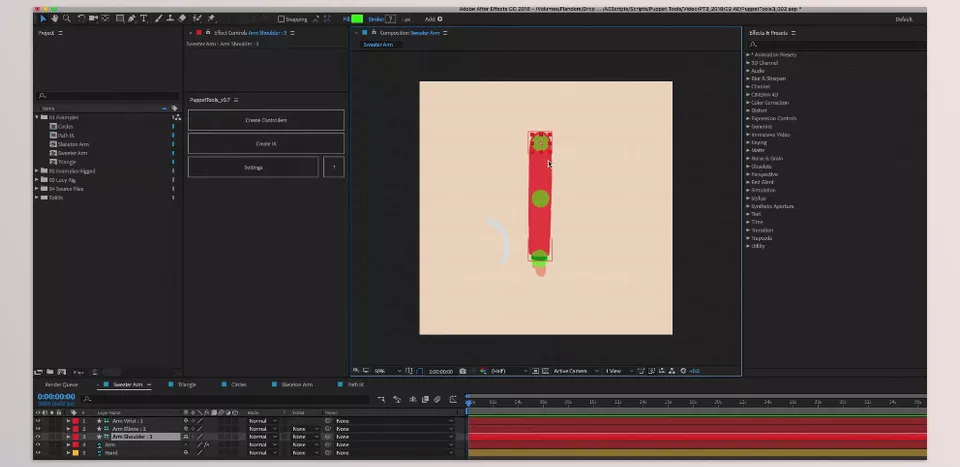Select the Zoom magnifier tool
This screenshot has height=467, width=960.
(x=67, y=19)
